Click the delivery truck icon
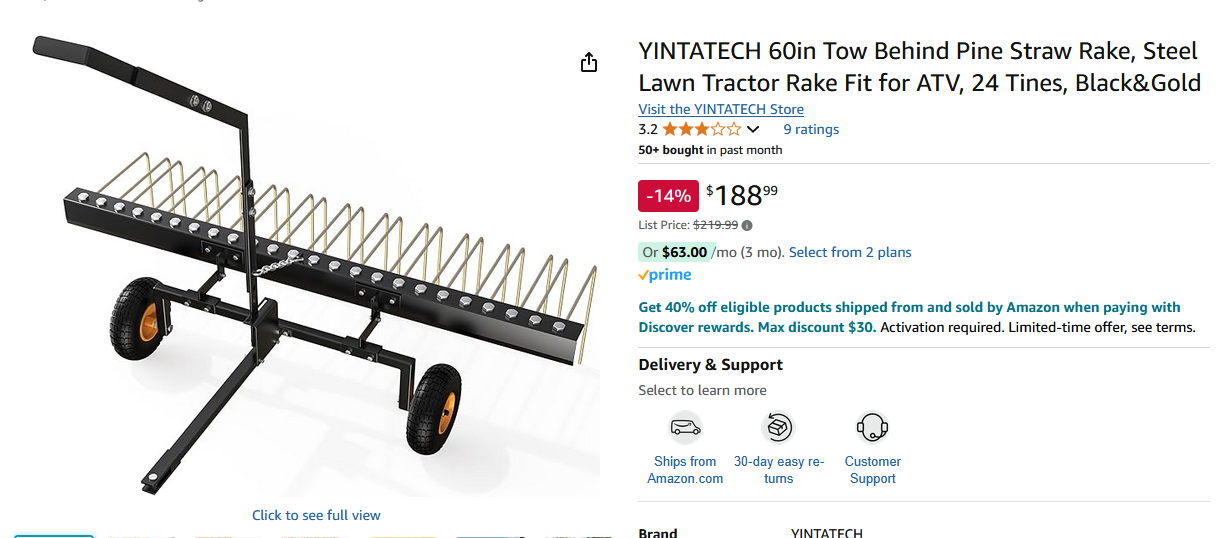Image resolution: width=1232 pixels, height=538 pixels. pos(685,428)
